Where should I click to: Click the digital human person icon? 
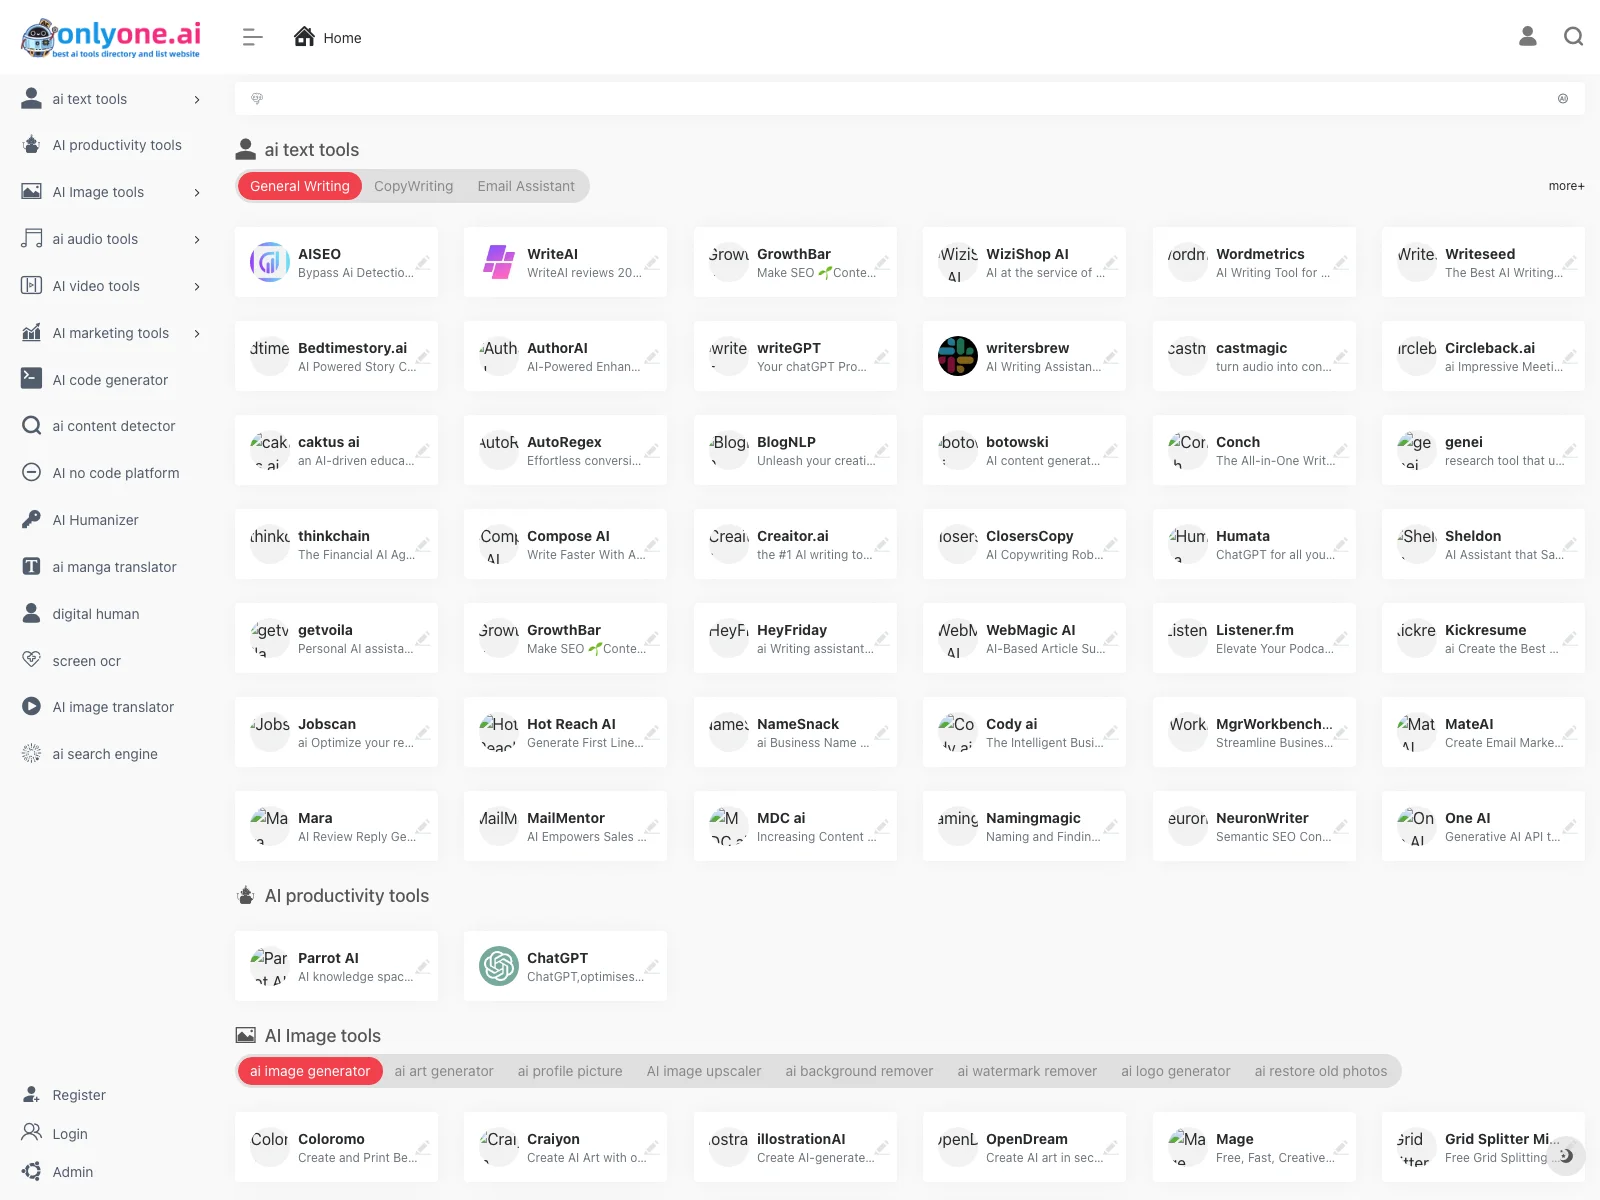point(32,613)
